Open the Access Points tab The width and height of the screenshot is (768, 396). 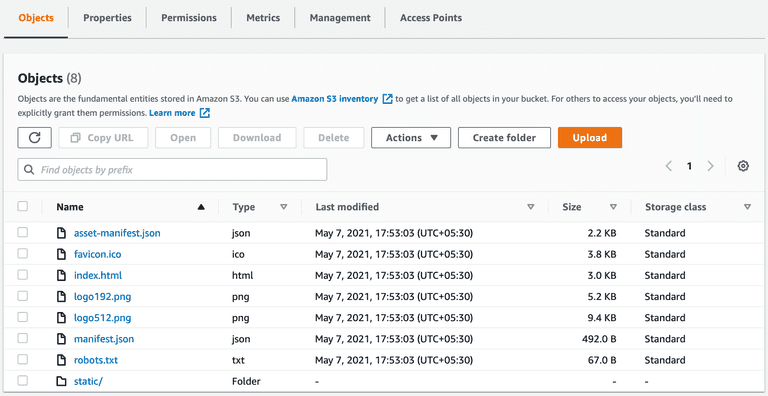click(431, 18)
